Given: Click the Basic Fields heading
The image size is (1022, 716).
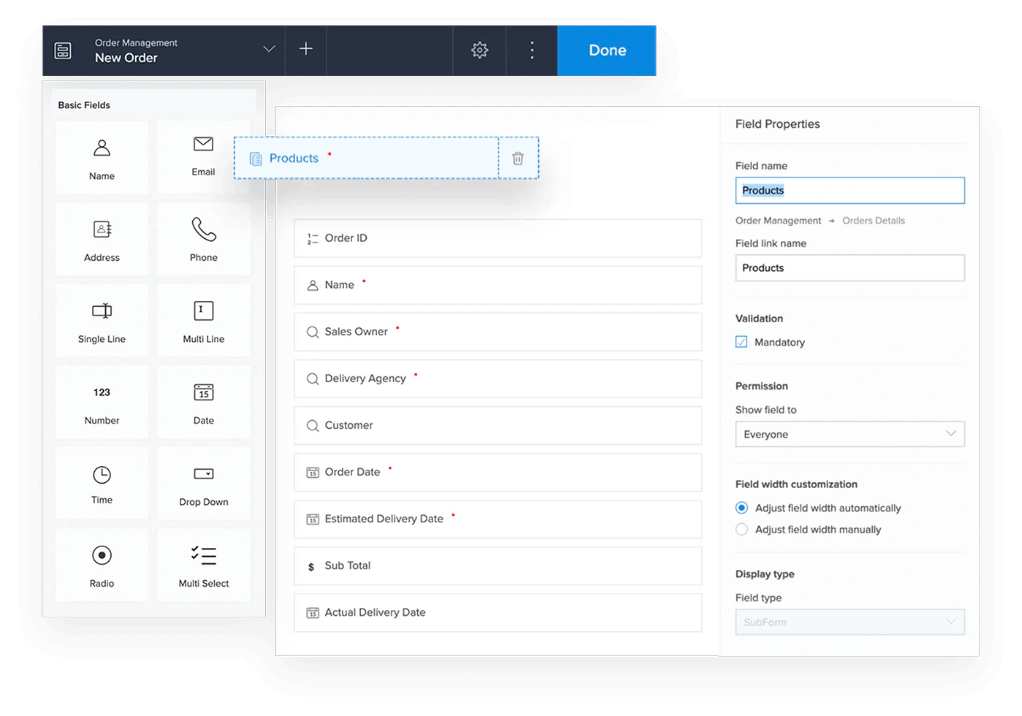Looking at the screenshot, I should coord(84,105).
